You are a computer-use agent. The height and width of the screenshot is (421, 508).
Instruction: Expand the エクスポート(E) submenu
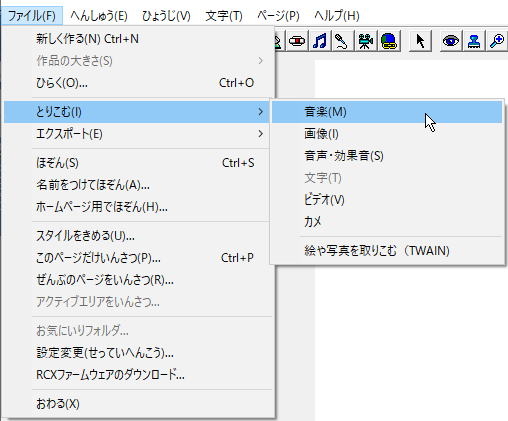[x=138, y=134]
